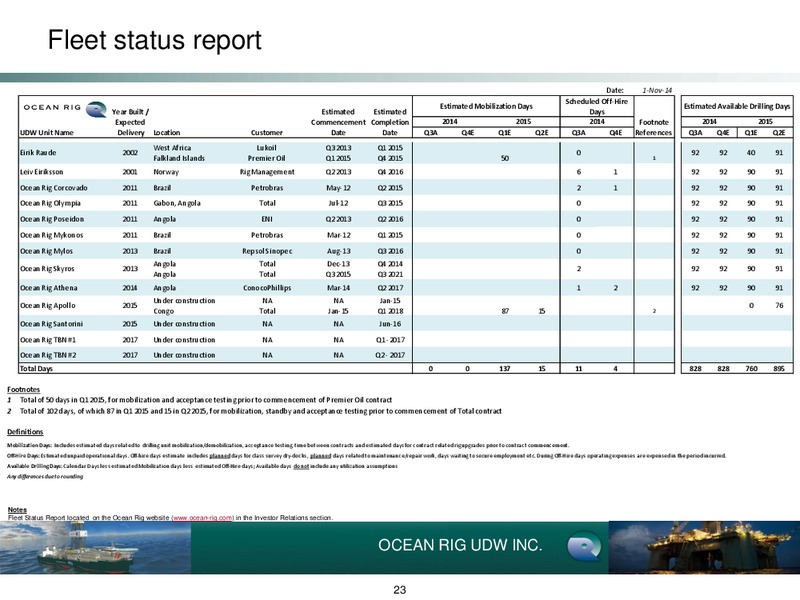Click customer 'Repsol Sinopec' cell
Viewport: 800px width, 600px height.
pyautogui.click(x=267, y=251)
